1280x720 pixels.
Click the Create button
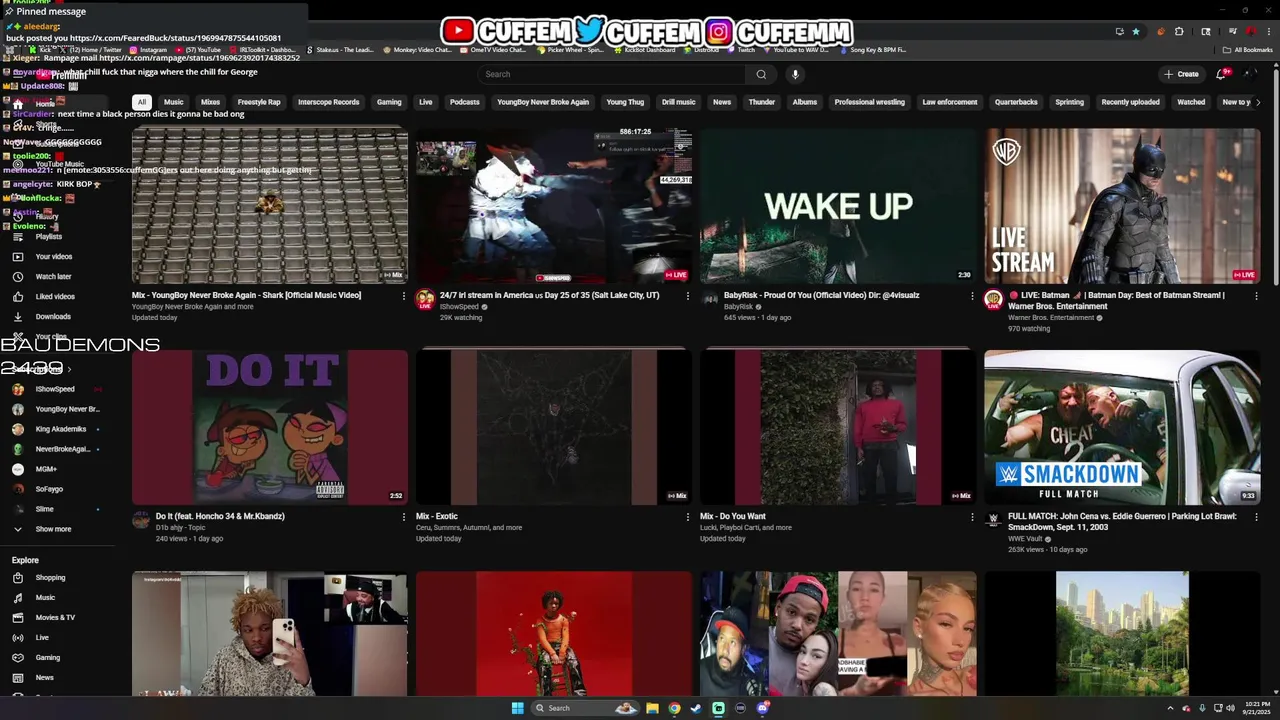(1181, 74)
